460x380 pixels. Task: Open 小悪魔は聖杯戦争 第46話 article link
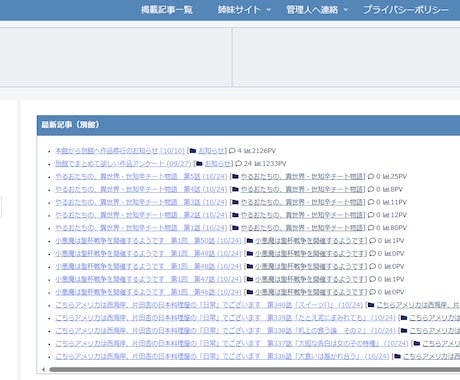point(148,292)
